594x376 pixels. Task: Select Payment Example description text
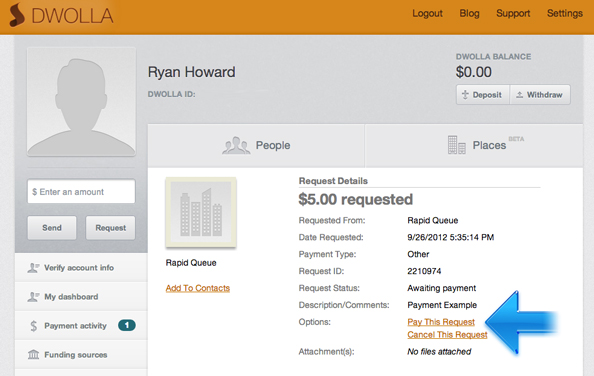tap(442, 305)
